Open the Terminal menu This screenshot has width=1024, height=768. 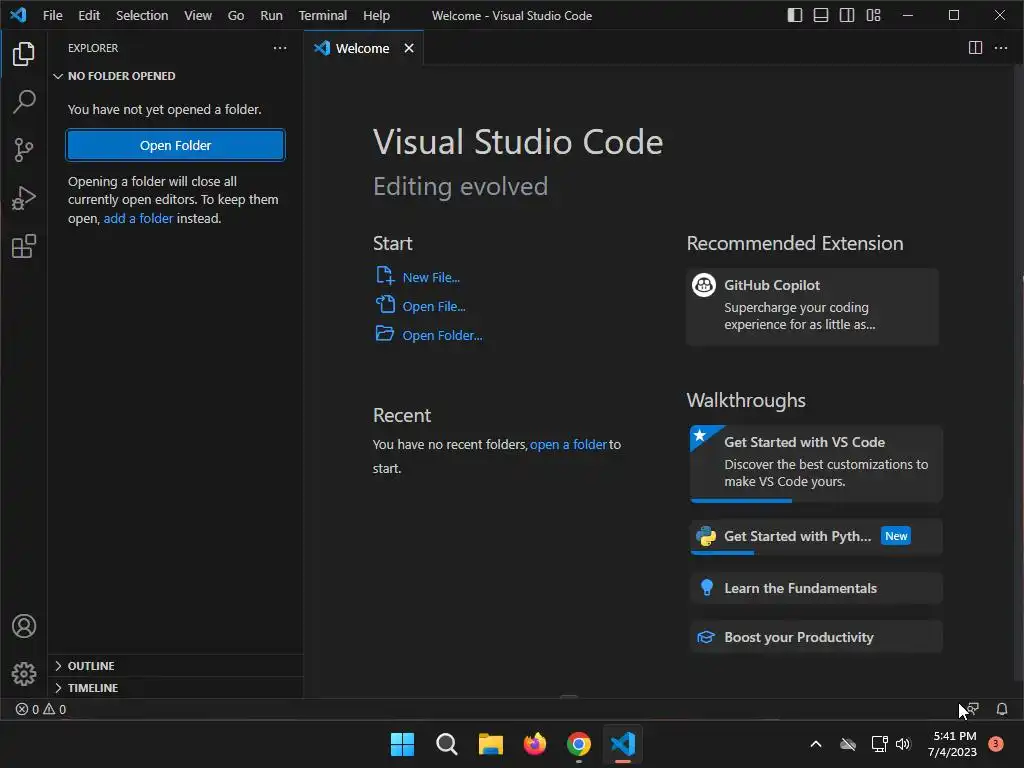(x=323, y=15)
